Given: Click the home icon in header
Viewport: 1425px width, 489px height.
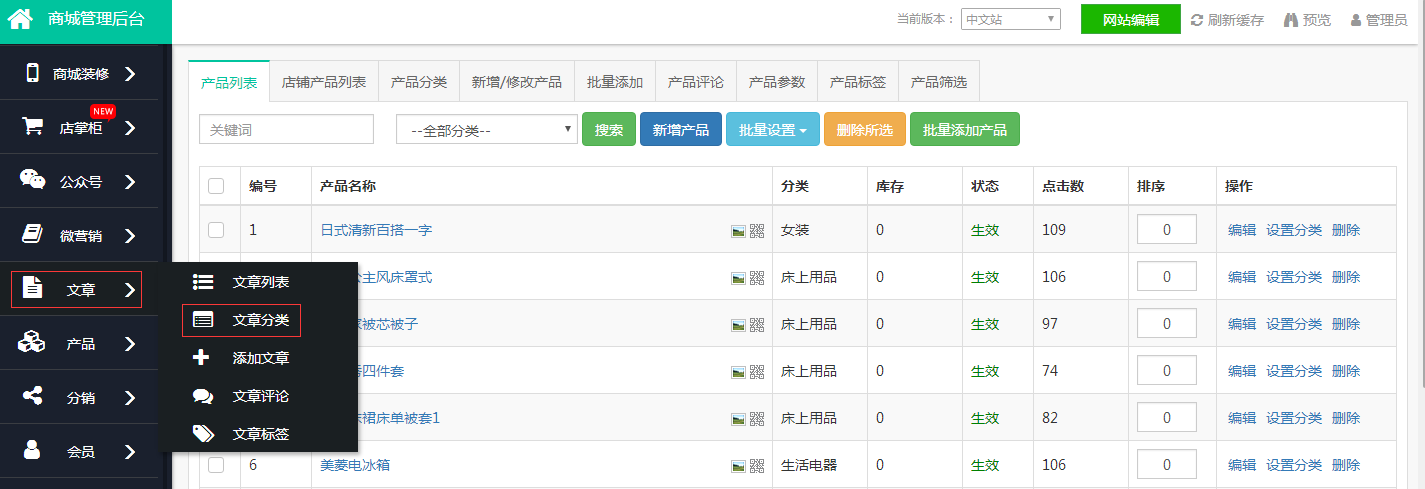Looking at the screenshot, I should point(20,19).
